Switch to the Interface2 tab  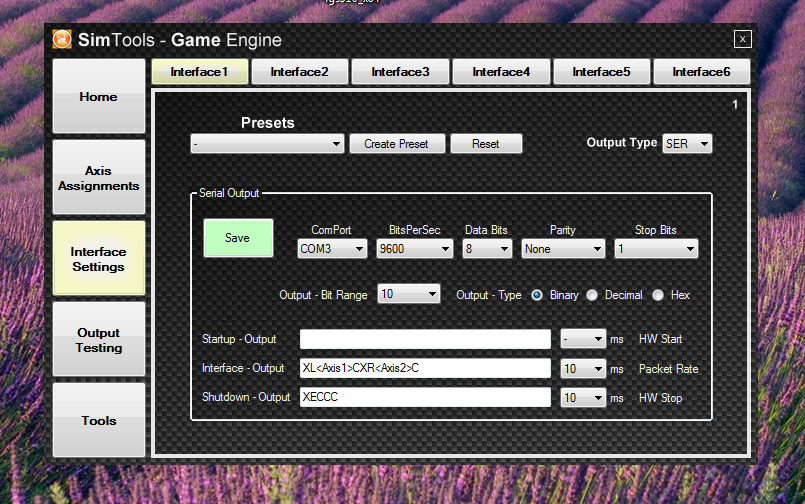tap(299, 72)
